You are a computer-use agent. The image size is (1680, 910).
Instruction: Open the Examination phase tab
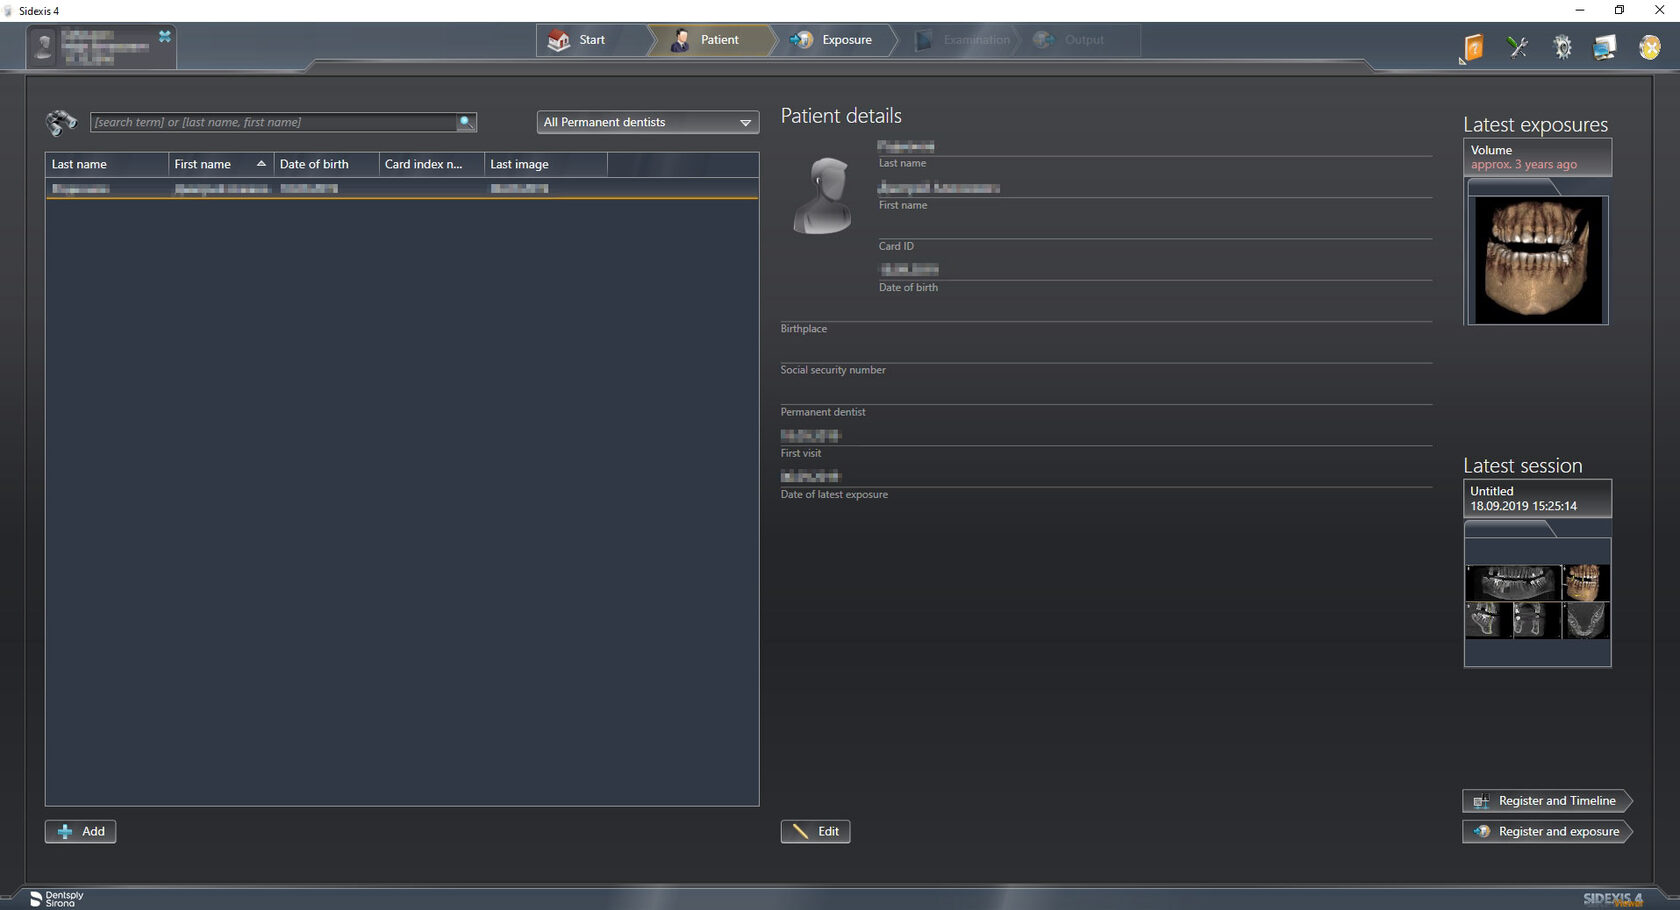(962, 40)
